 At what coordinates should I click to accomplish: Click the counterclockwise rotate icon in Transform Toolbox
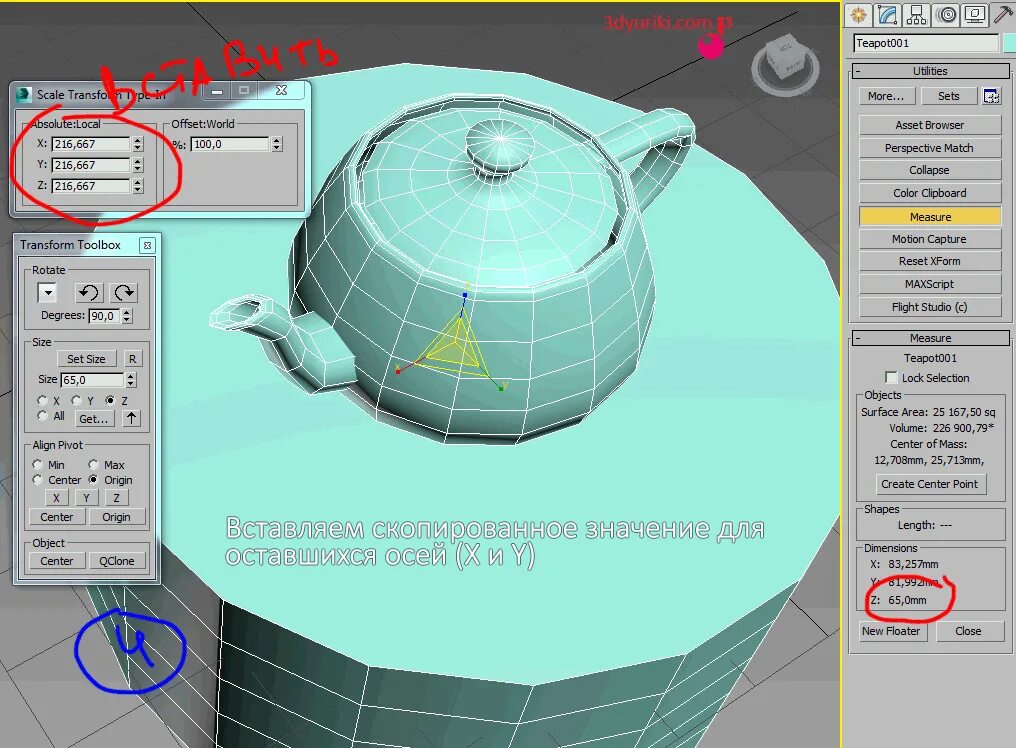coord(89,292)
